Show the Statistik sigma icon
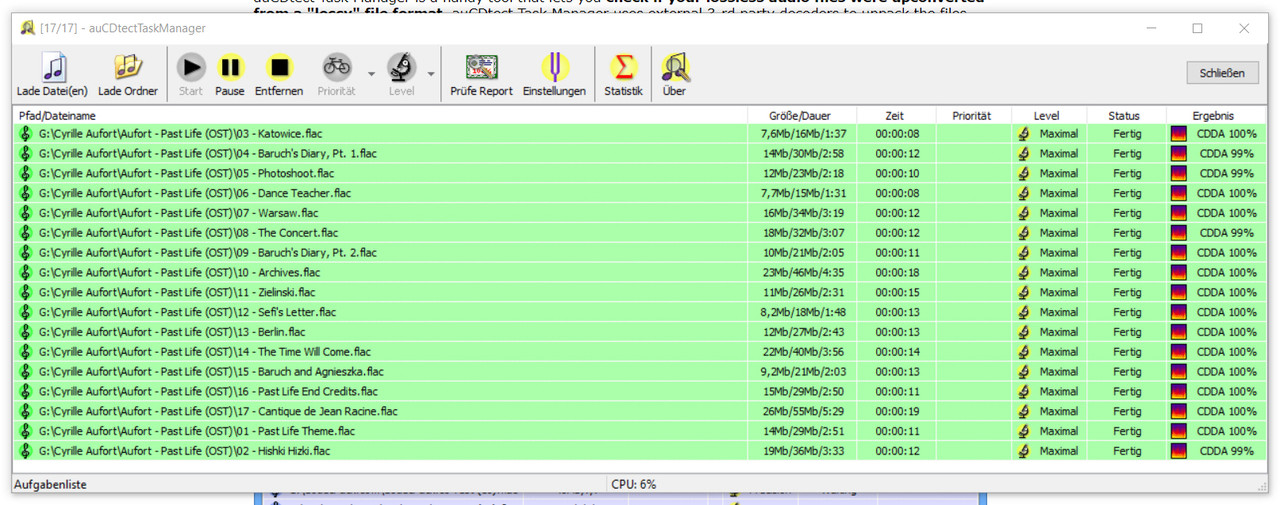Image resolution: width=1280 pixels, height=505 pixels. [624, 68]
